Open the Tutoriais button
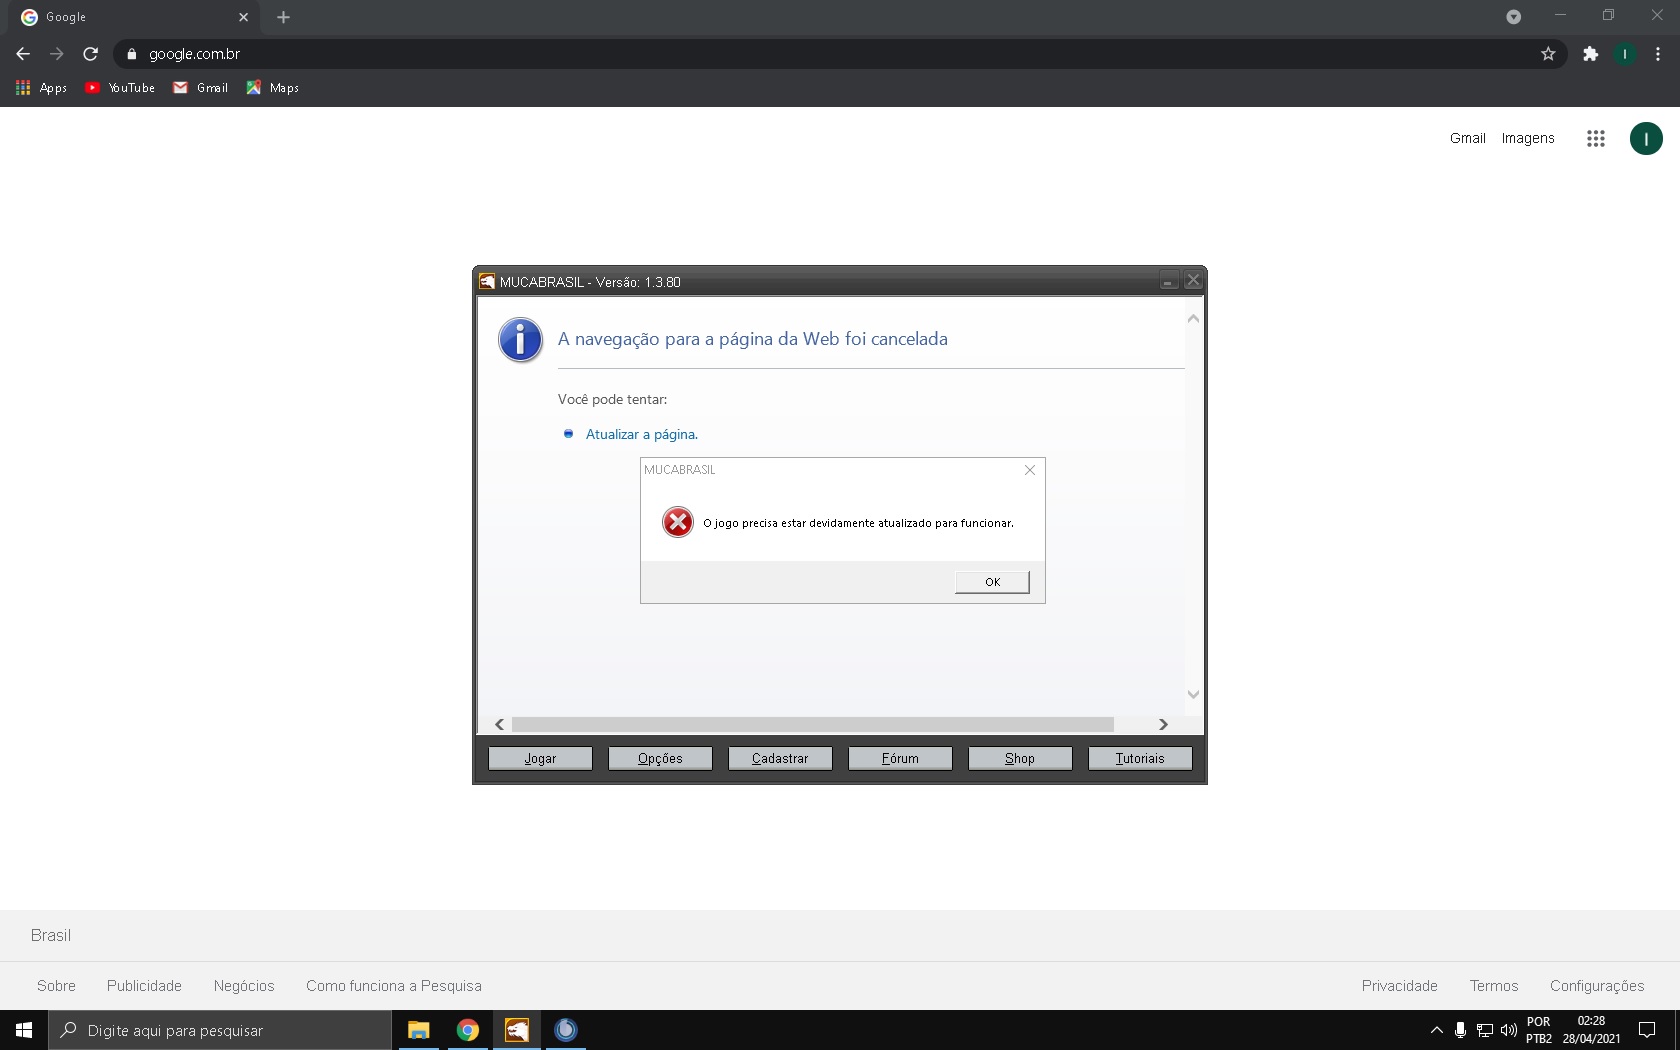 coord(1140,759)
